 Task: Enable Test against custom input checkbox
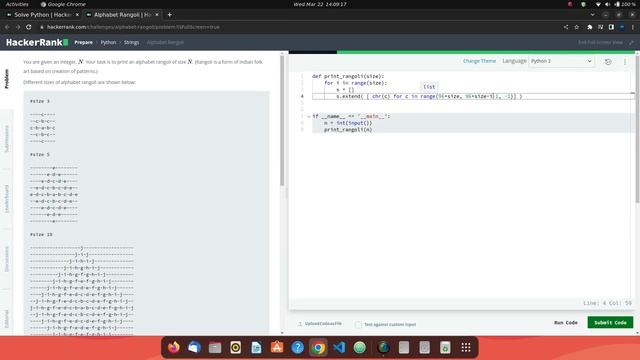[358, 324]
